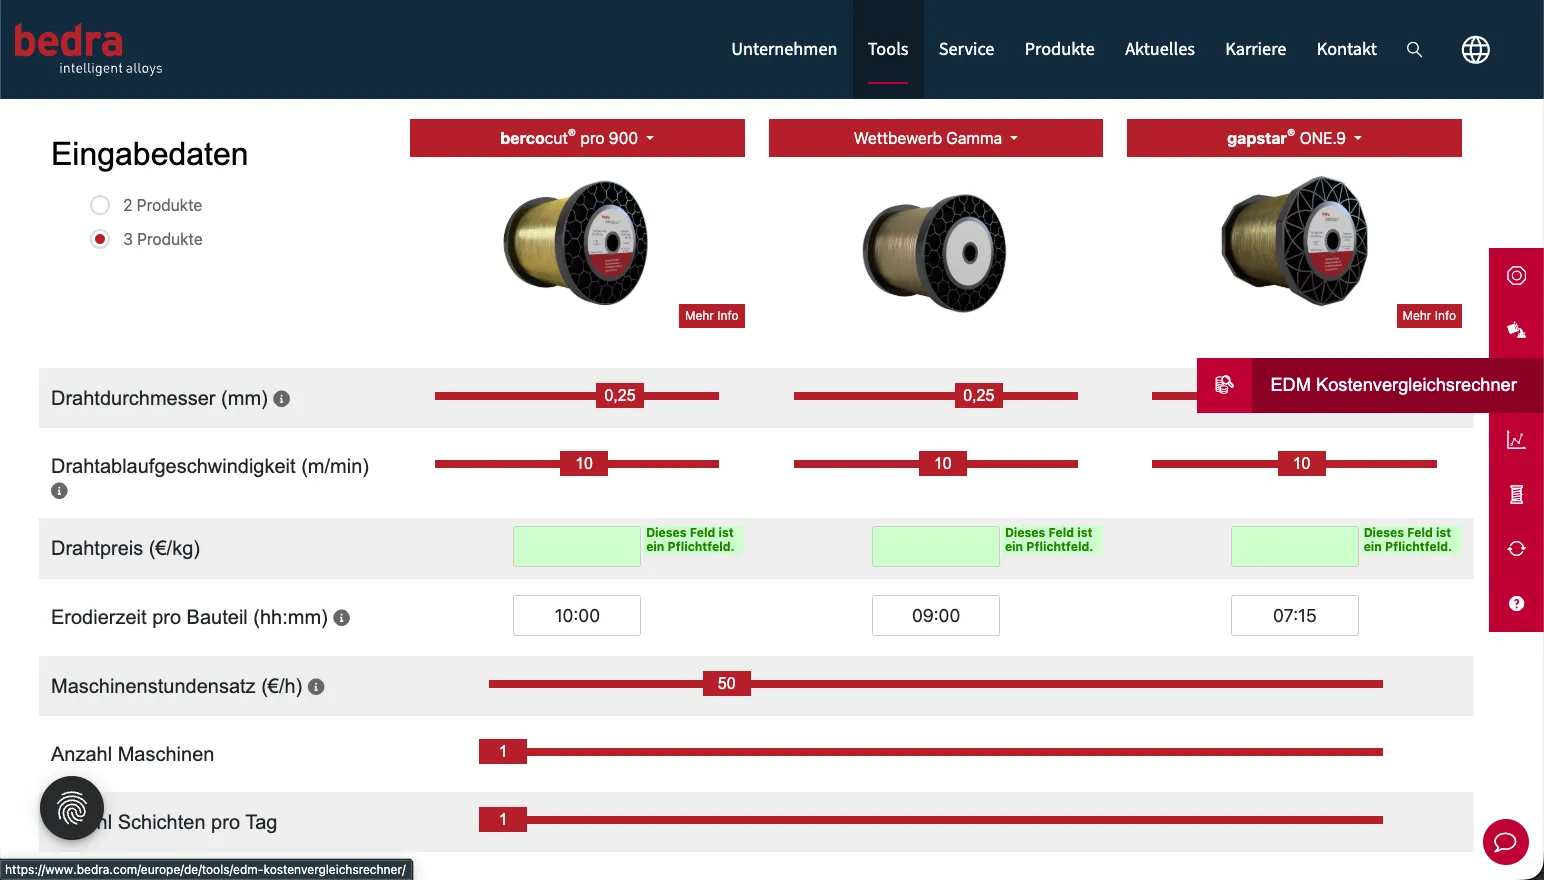Viewport: 1544px width, 880px height.
Task: Select the 2 Produkte radio option
Action: click(x=100, y=205)
